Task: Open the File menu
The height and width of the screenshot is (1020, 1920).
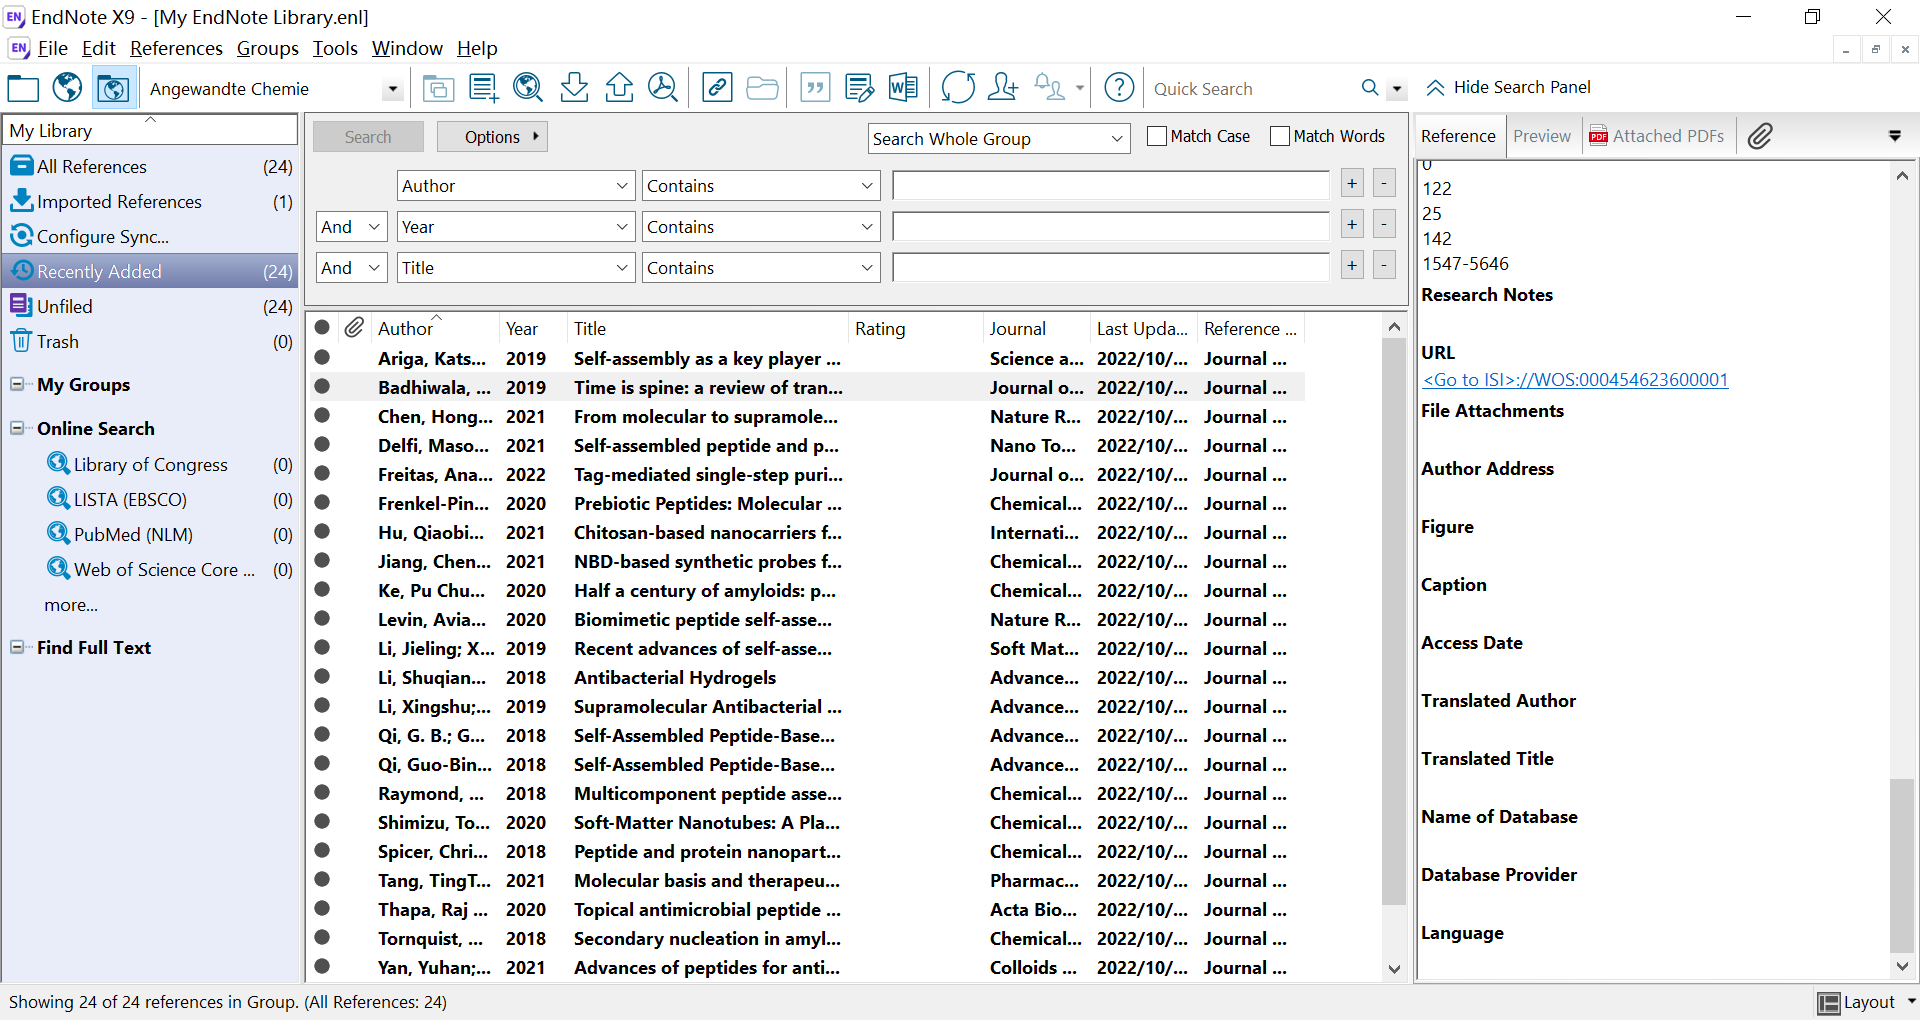Action: [52, 48]
